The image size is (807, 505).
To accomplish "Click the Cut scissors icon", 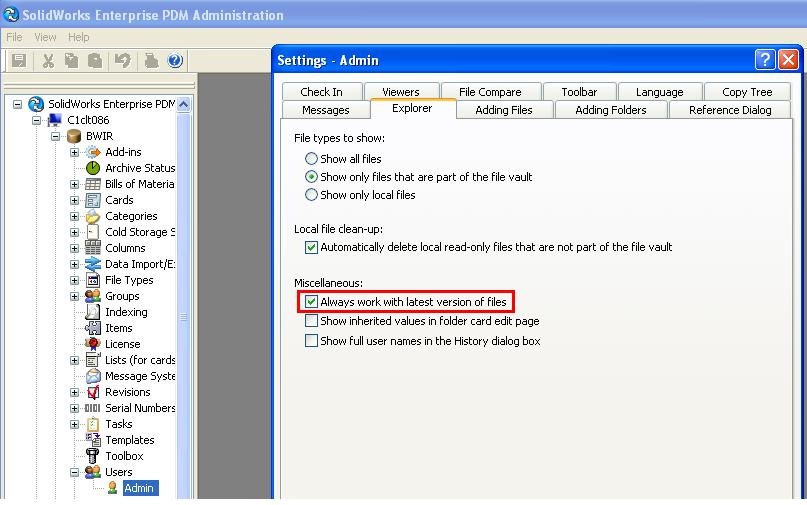I will (x=48, y=61).
